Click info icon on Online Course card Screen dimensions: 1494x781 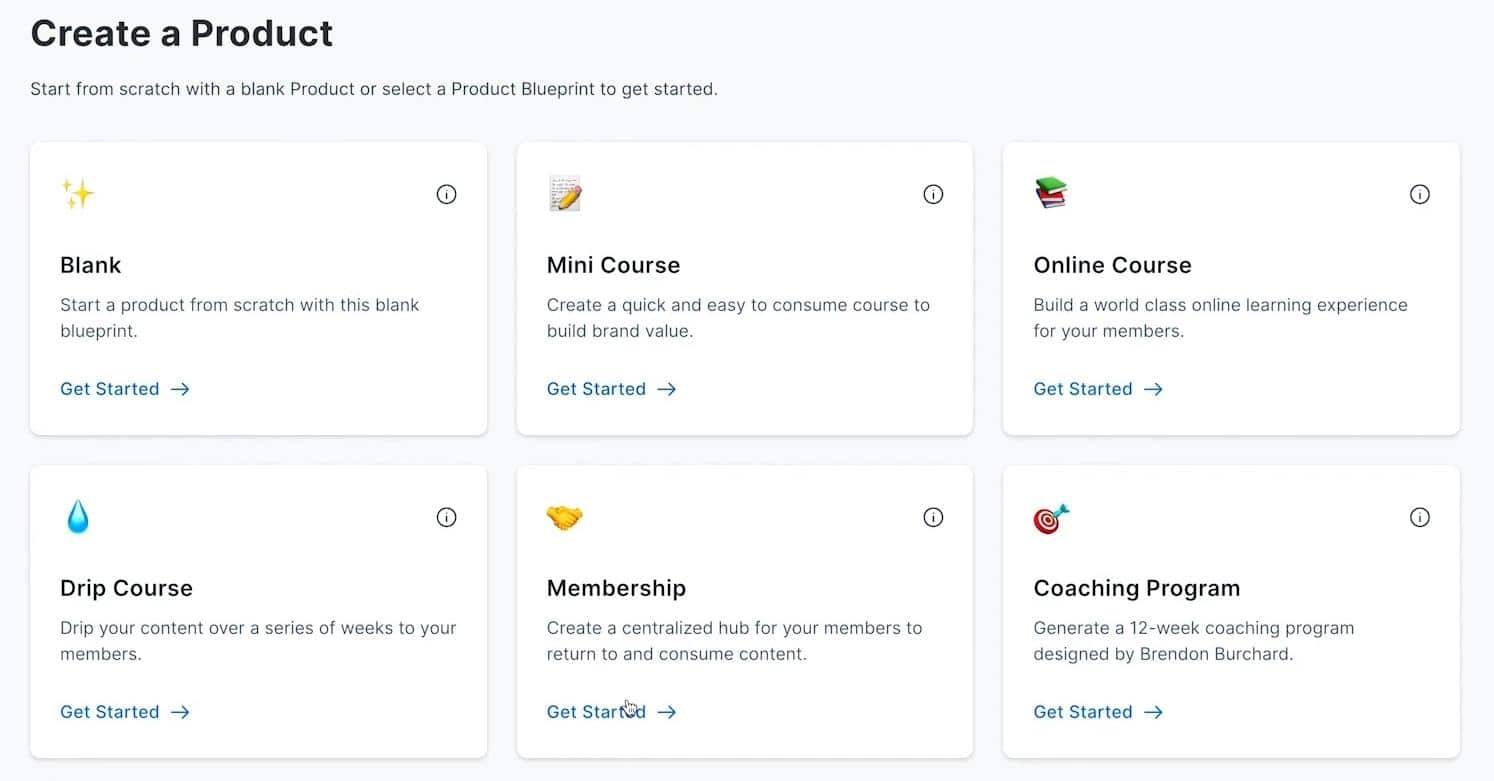click(1419, 194)
